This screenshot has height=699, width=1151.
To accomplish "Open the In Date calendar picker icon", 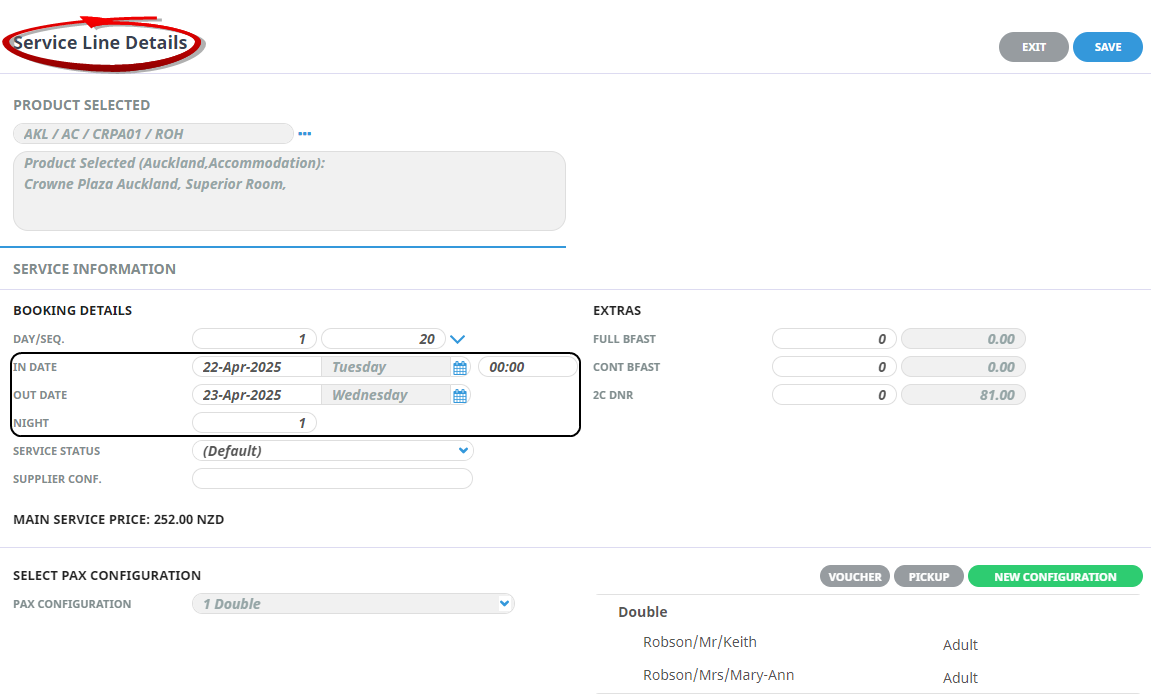I will (460, 368).
